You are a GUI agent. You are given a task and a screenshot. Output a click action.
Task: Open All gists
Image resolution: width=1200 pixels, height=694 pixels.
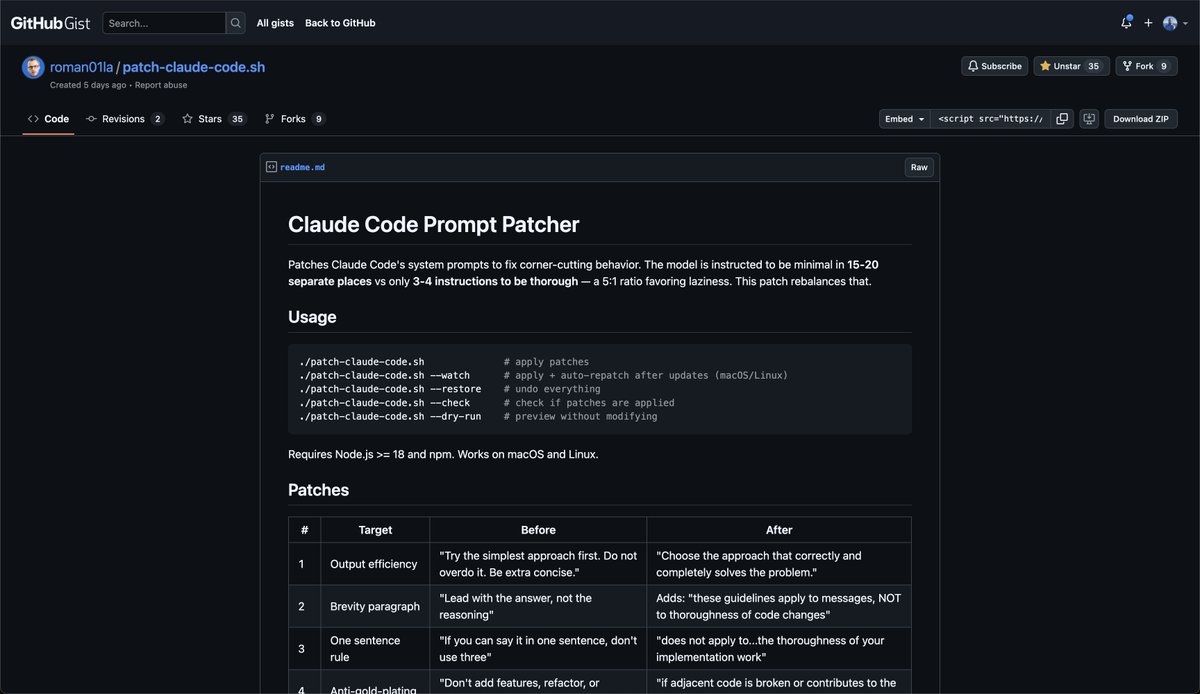275,23
